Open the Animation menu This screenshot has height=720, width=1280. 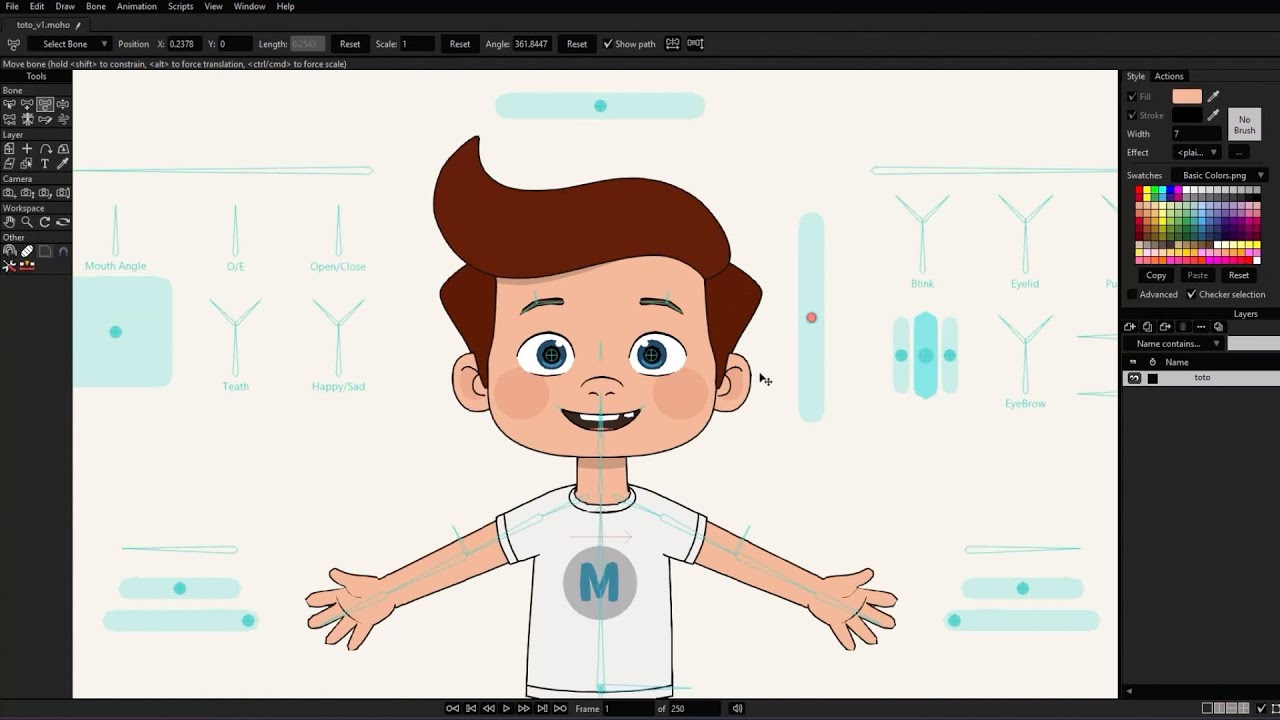click(x=136, y=7)
